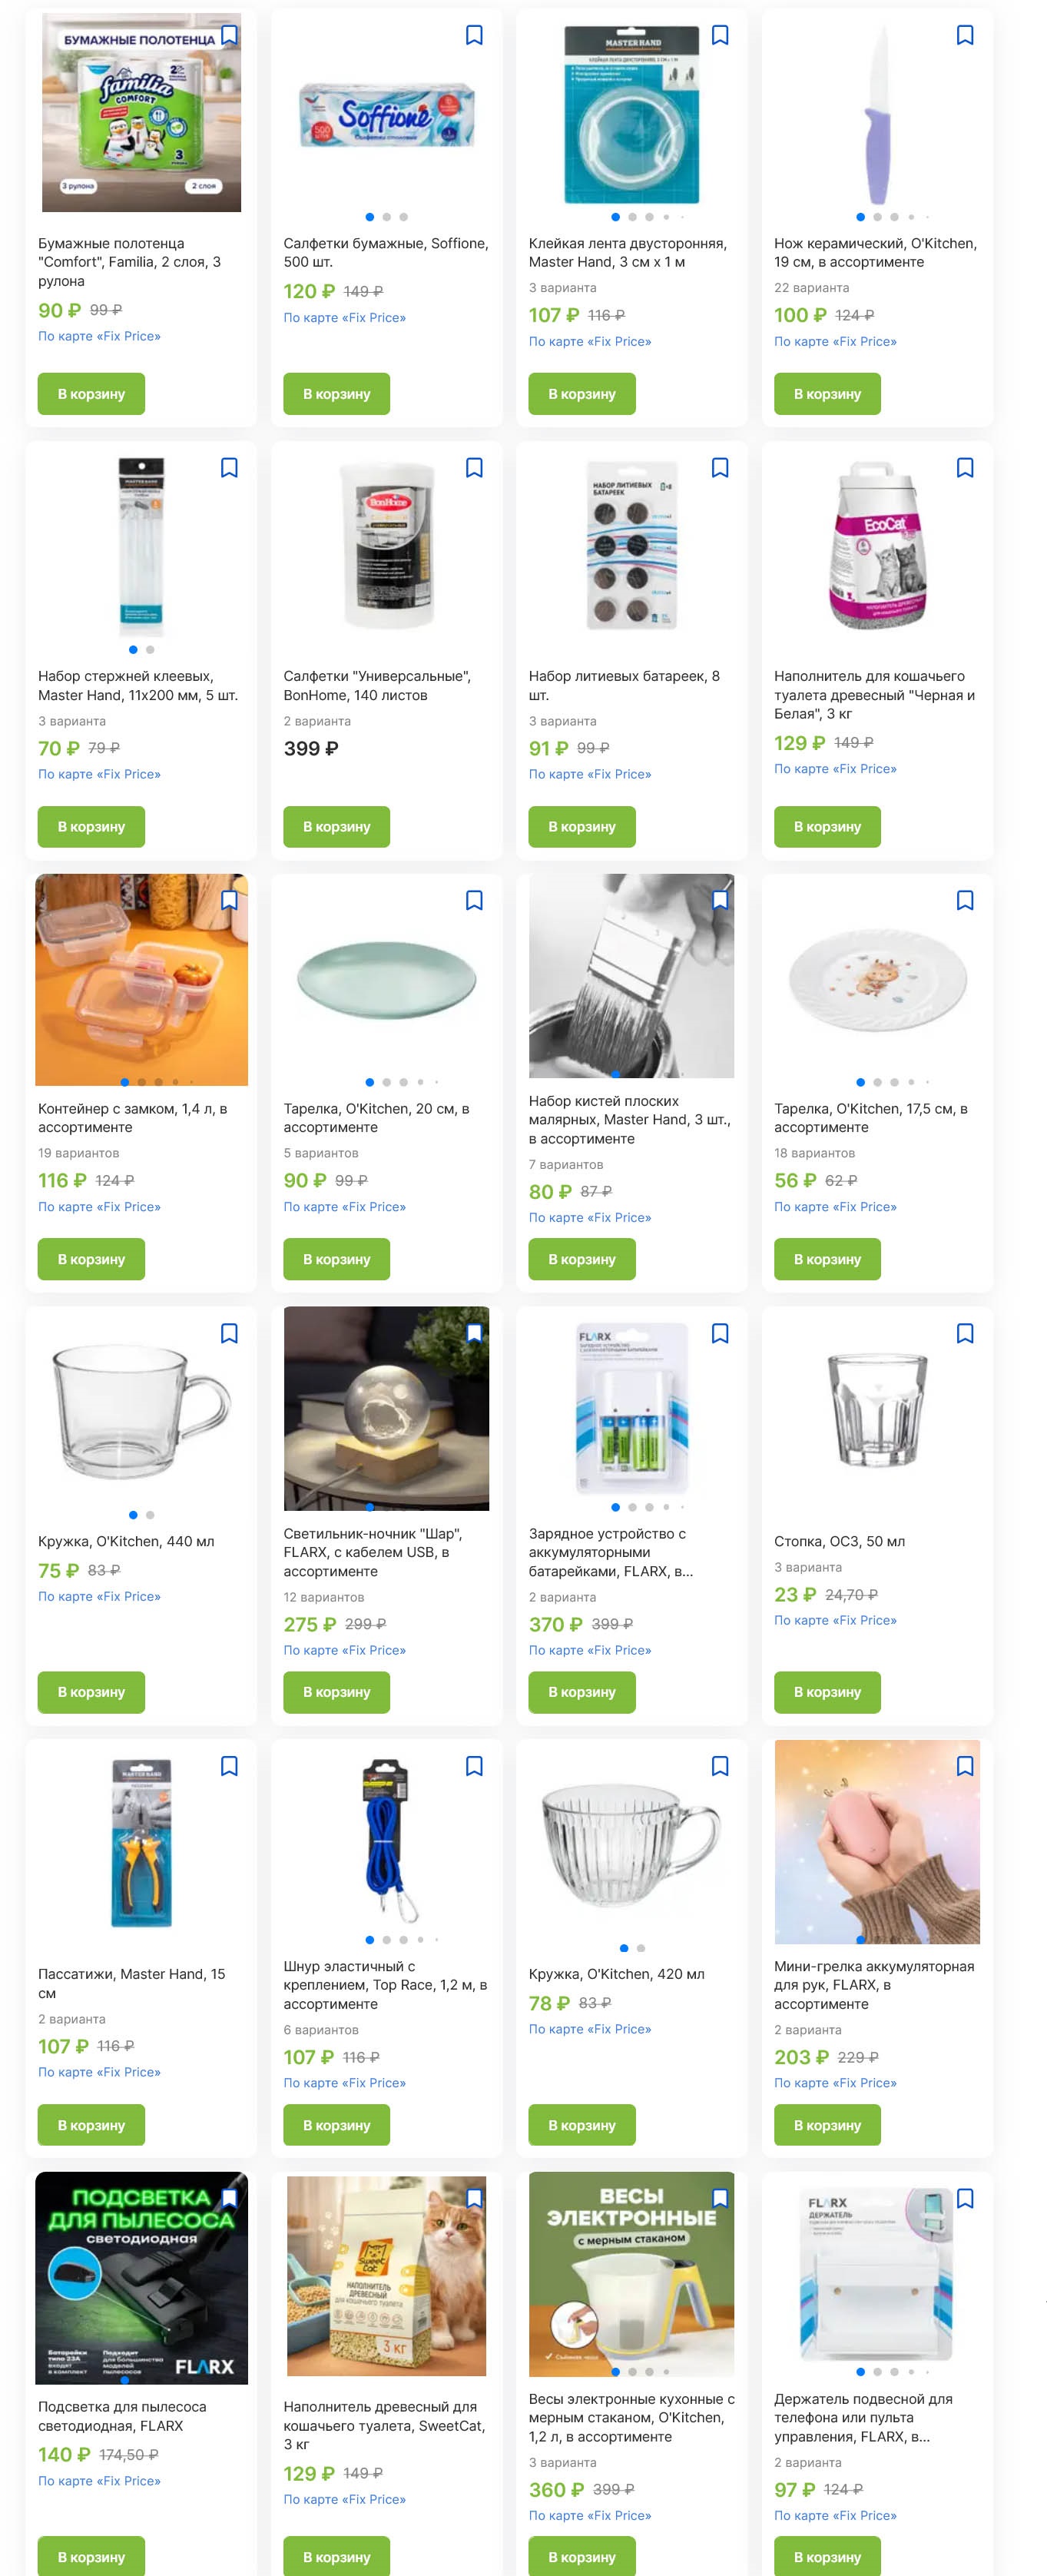Open Soffione napkins product title link
Viewport: 1047px width, 2576px height.
point(385,253)
